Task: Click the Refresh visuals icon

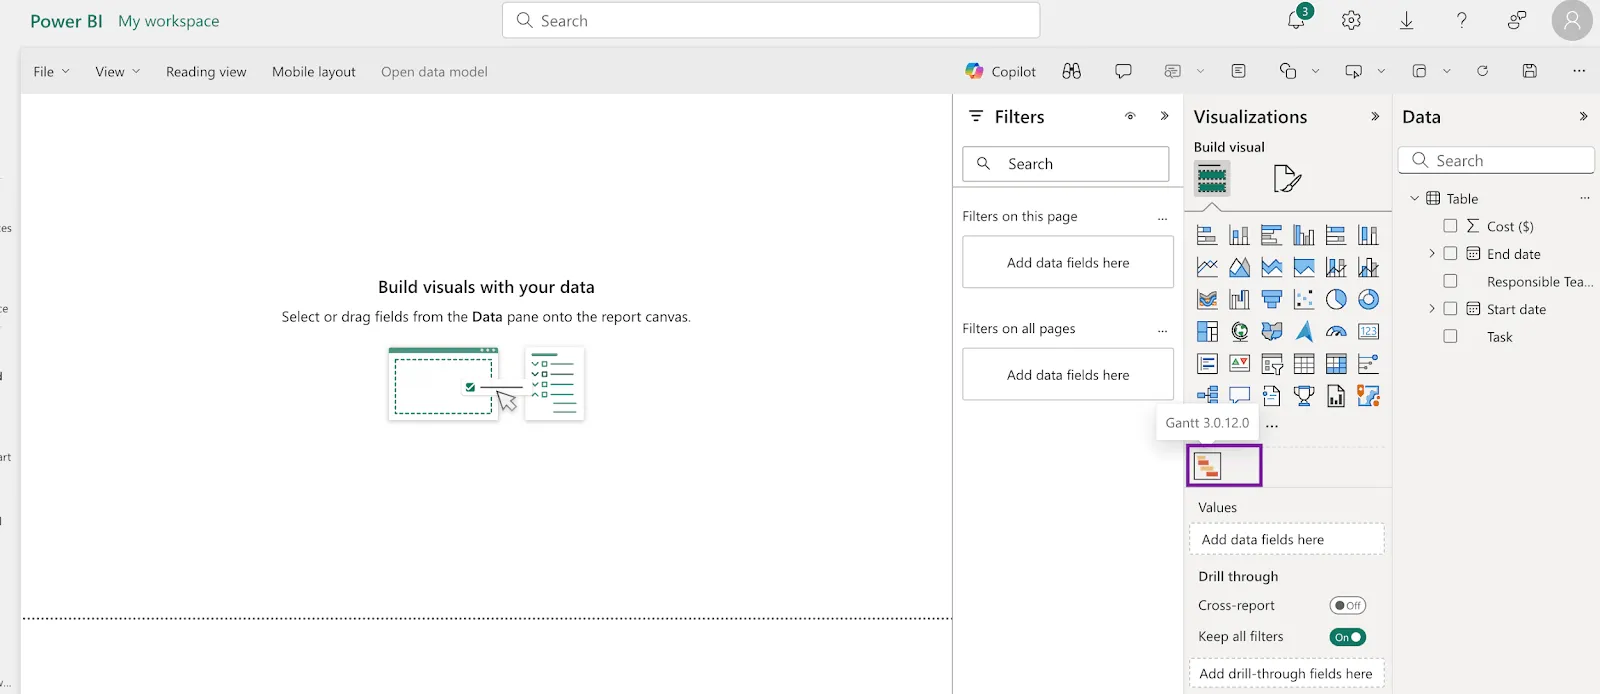Action: pyautogui.click(x=1482, y=71)
